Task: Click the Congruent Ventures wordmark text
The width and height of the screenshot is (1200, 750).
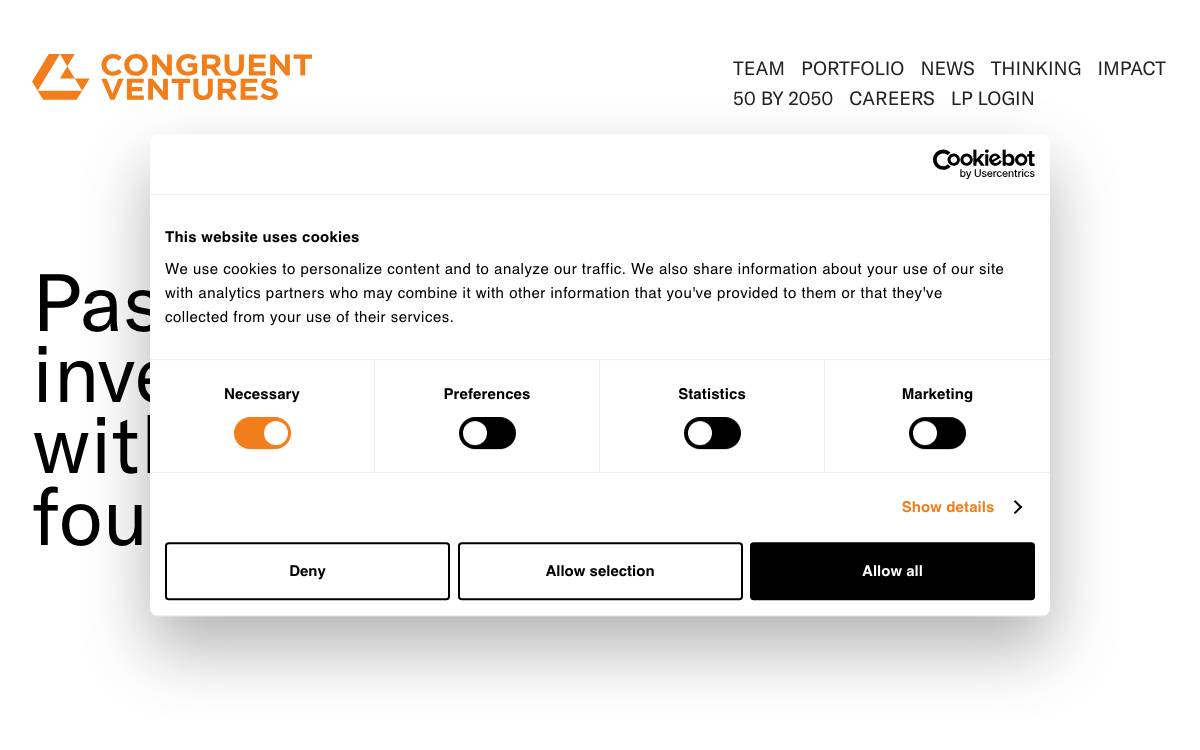Action: pos(206,77)
